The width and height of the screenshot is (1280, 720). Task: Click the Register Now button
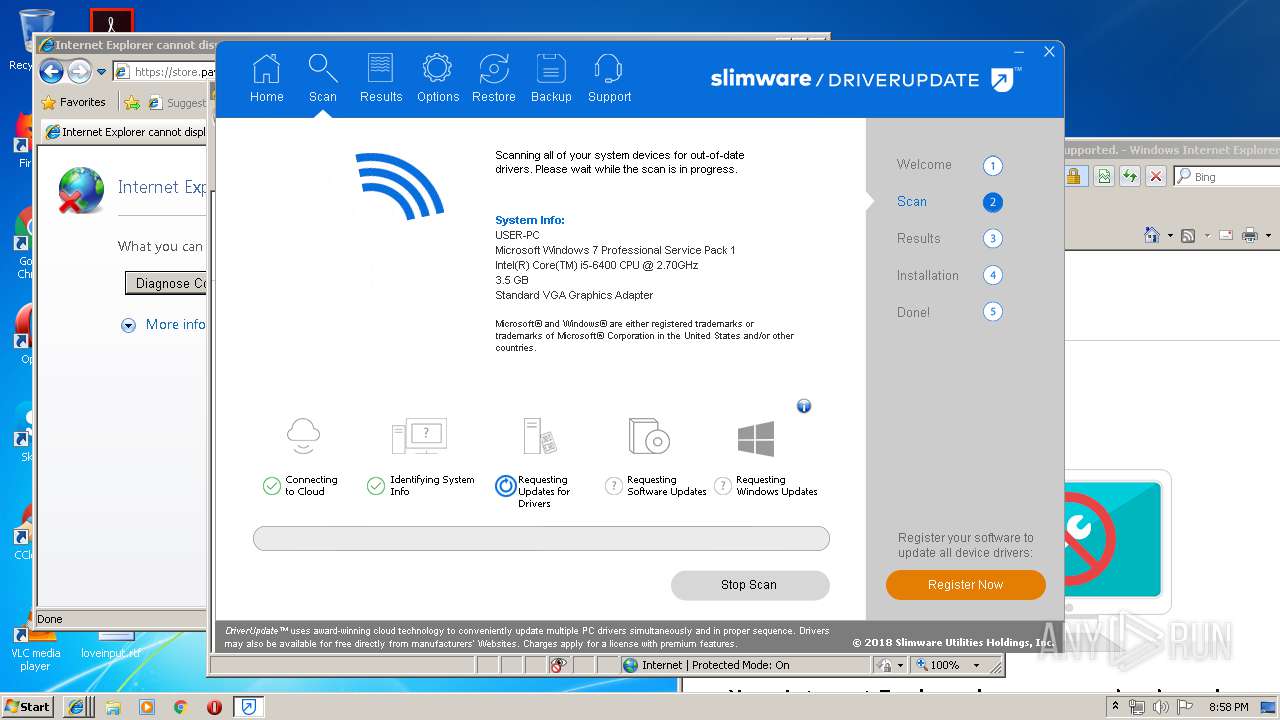[965, 585]
